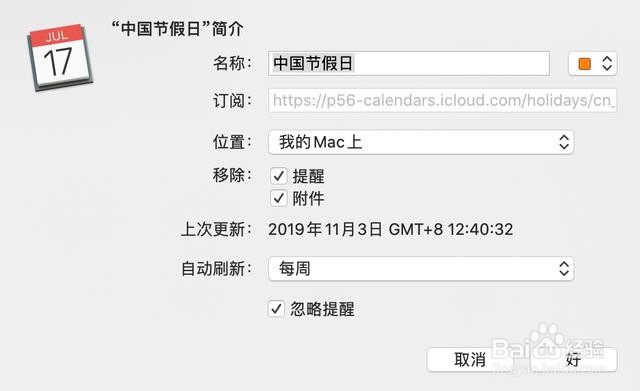The width and height of the screenshot is (640, 391).
Task: Click the 订阅 URL field with icloud address
Action: coord(442,100)
